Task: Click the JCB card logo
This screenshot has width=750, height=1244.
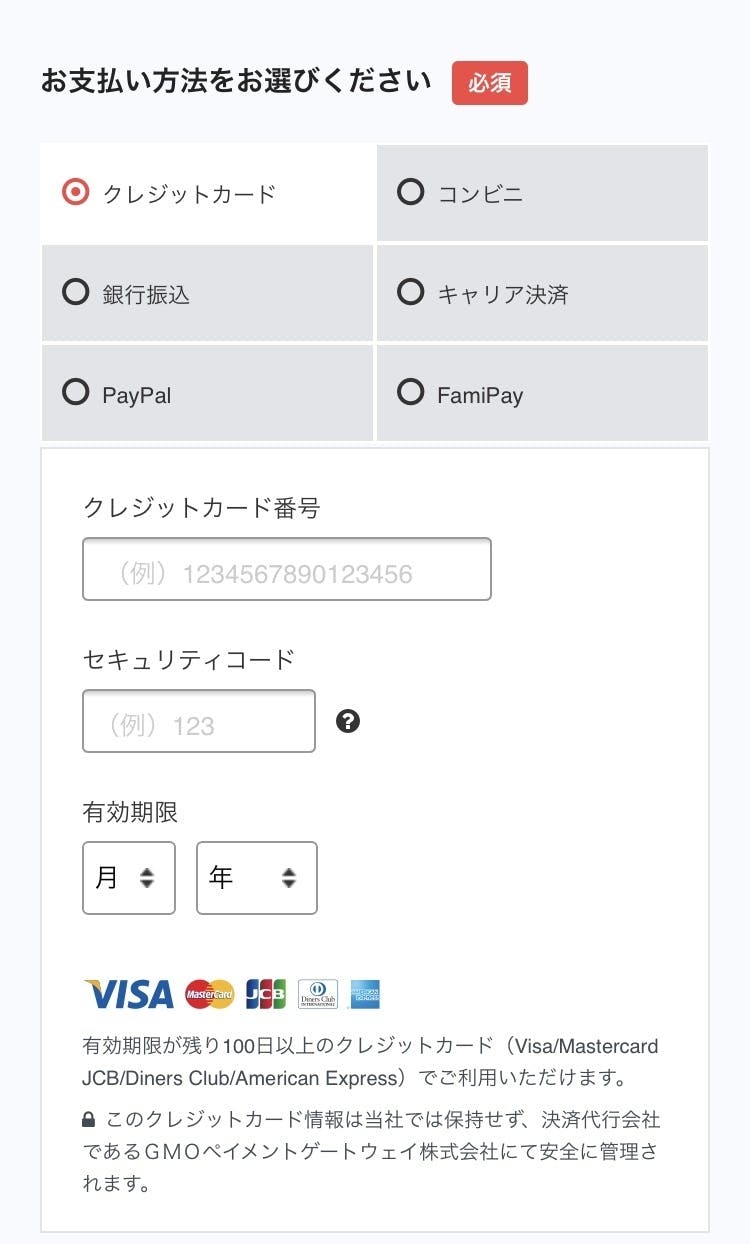Action: coord(265,994)
